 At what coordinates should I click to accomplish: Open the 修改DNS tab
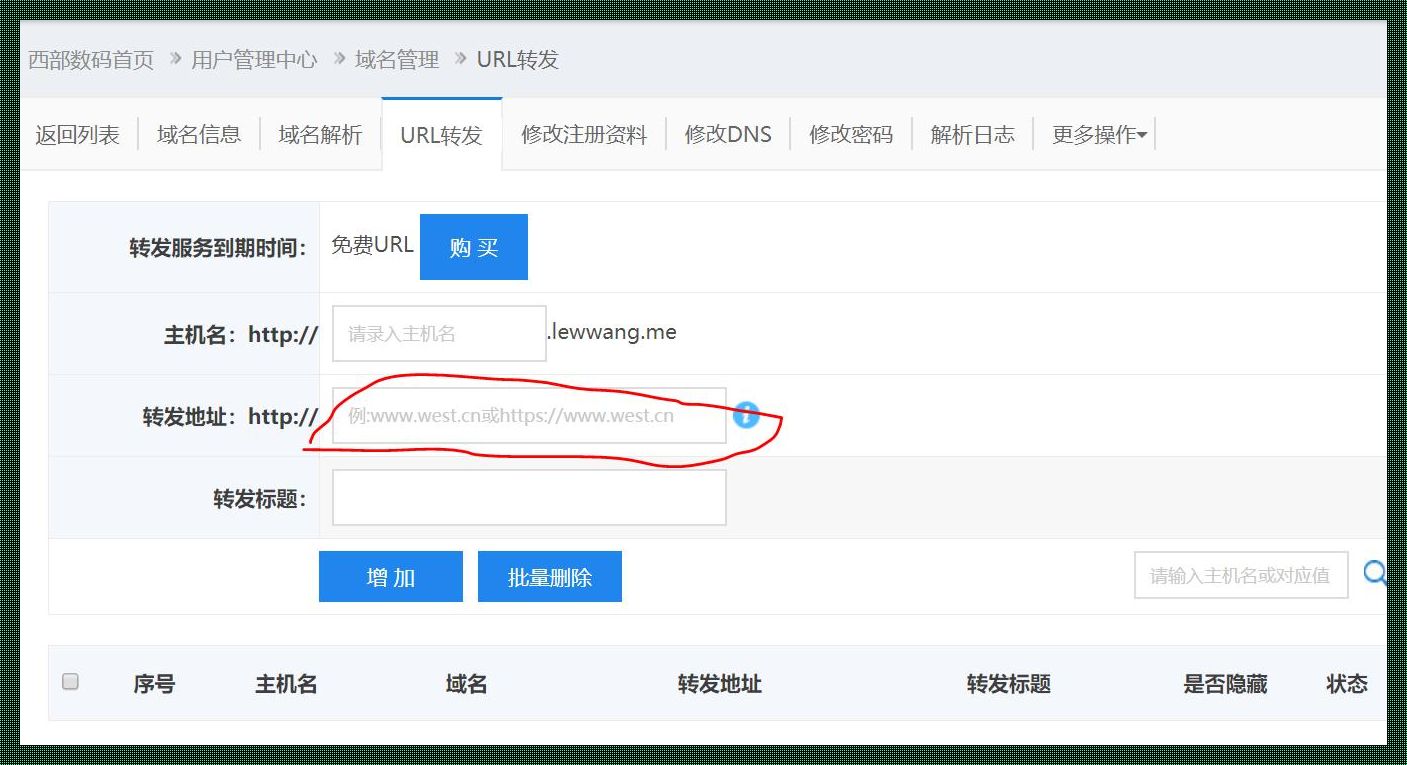(727, 133)
